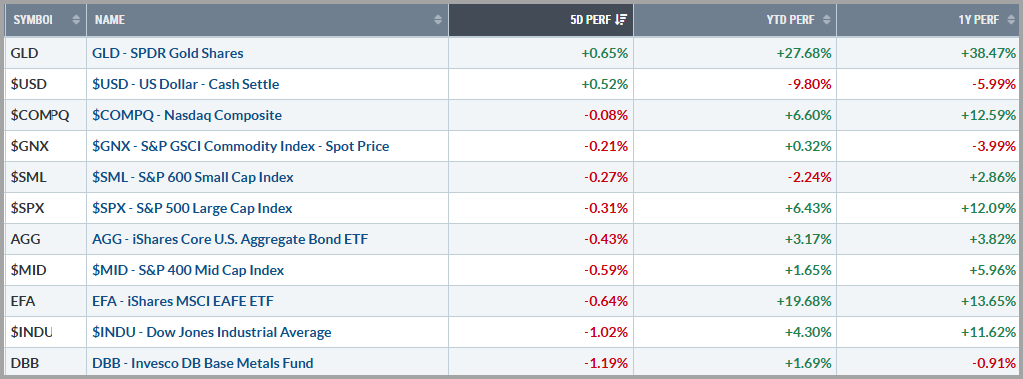Sort by 1Y PERF column header
The width and height of the screenshot is (1023, 379).
(x=928, y=20)
